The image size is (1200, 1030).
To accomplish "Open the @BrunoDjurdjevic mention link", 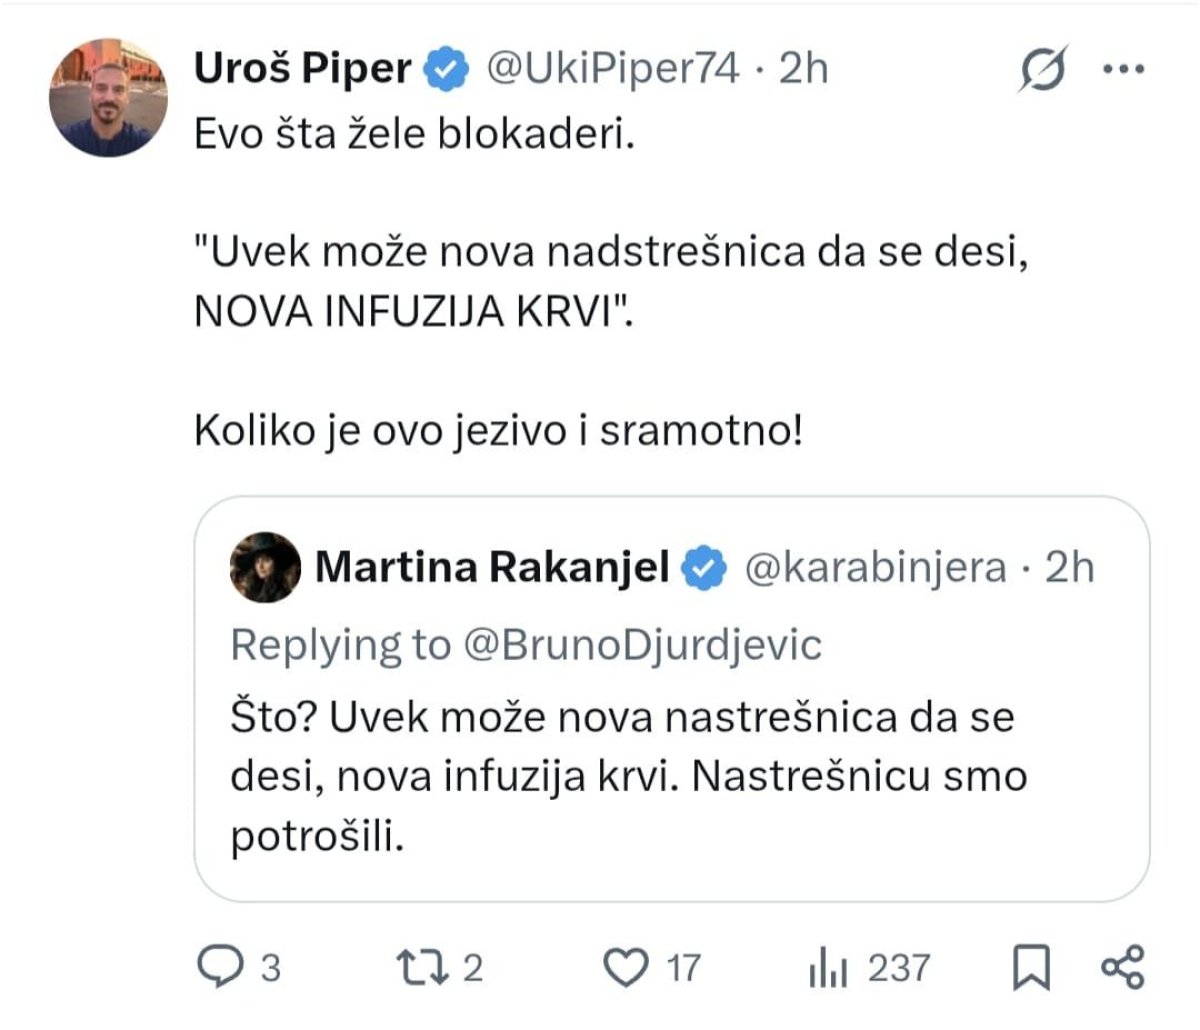I will pyautogui.click(x=642, y=645).
